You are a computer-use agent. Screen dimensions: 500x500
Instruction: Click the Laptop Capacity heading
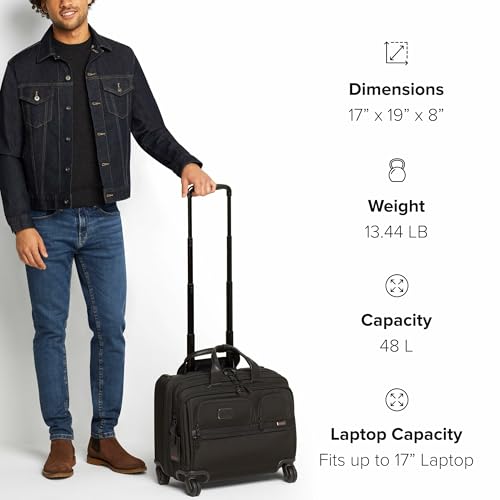(396, 435)
